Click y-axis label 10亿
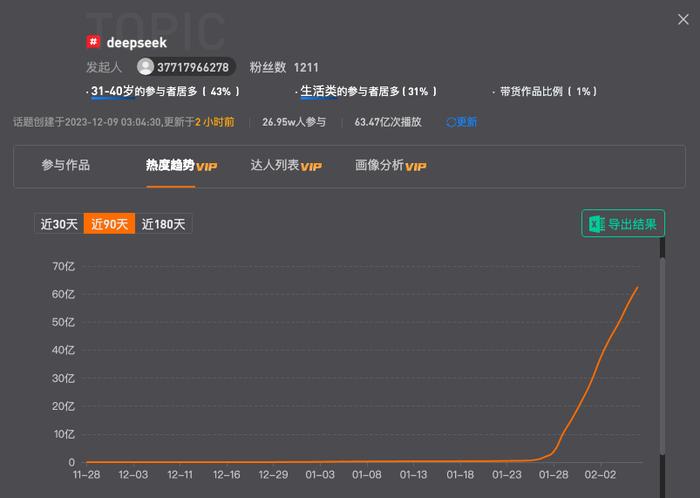 [64, 434]
